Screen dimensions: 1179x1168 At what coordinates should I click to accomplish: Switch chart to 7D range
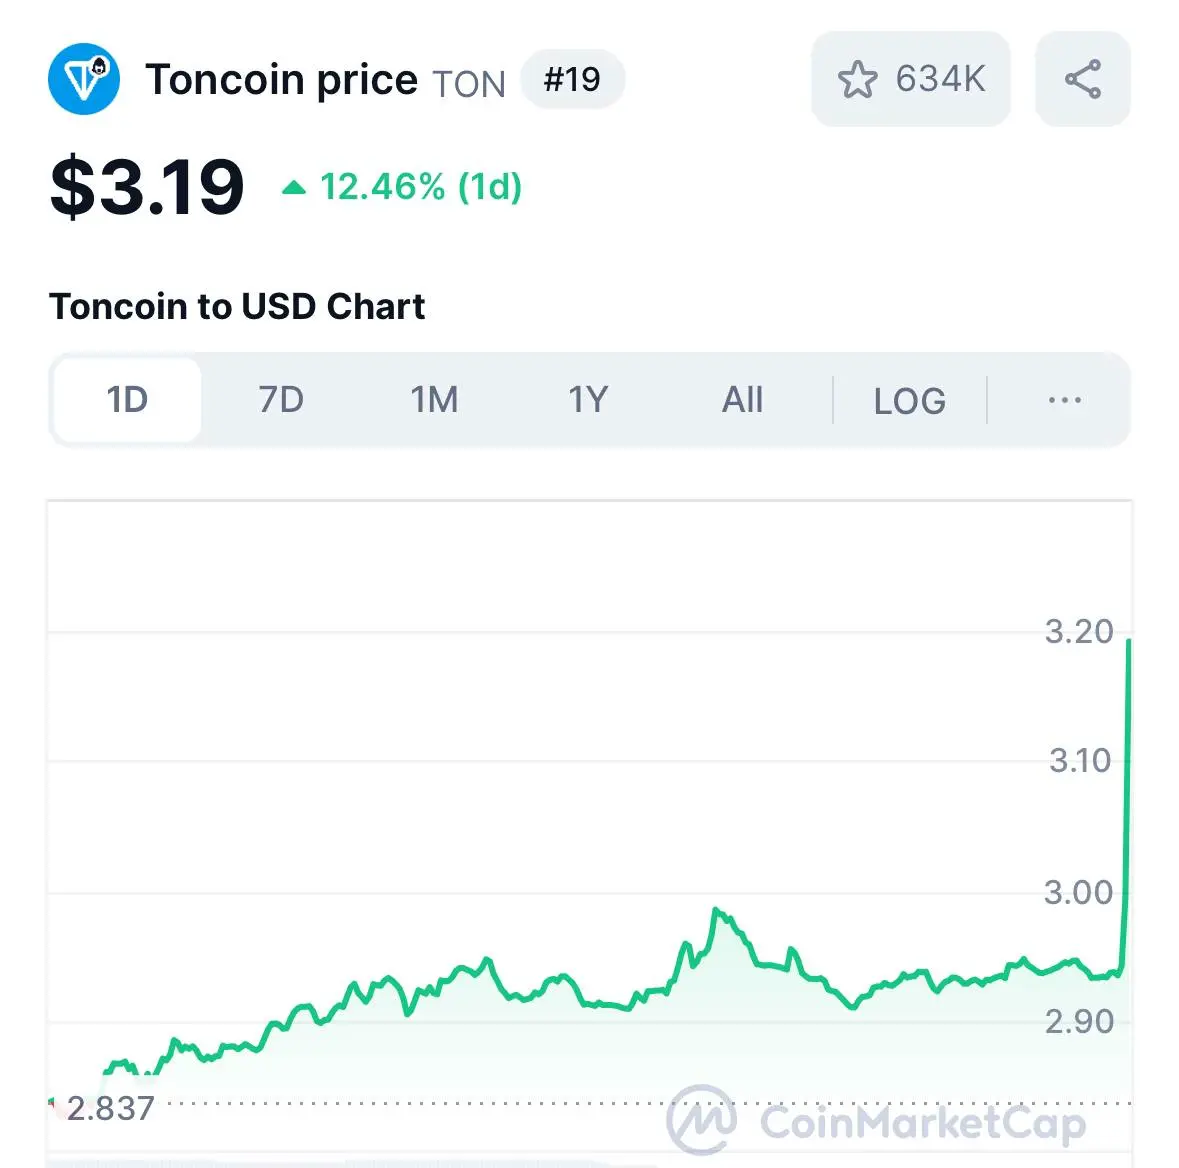point(281,399)
